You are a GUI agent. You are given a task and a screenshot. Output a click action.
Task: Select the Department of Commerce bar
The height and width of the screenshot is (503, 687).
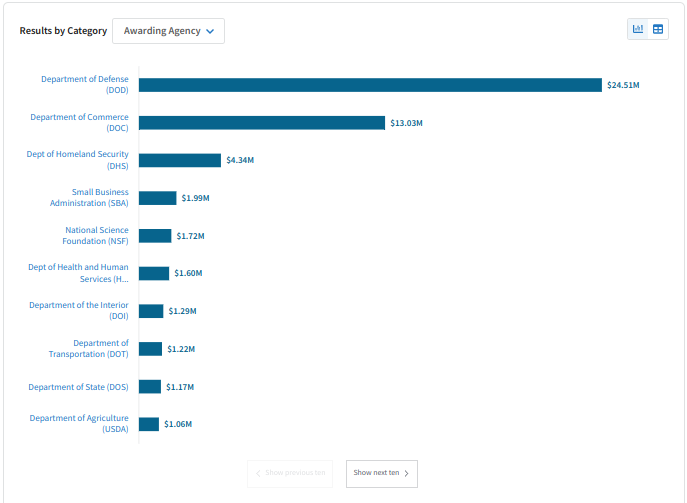[x=262, y=123]
